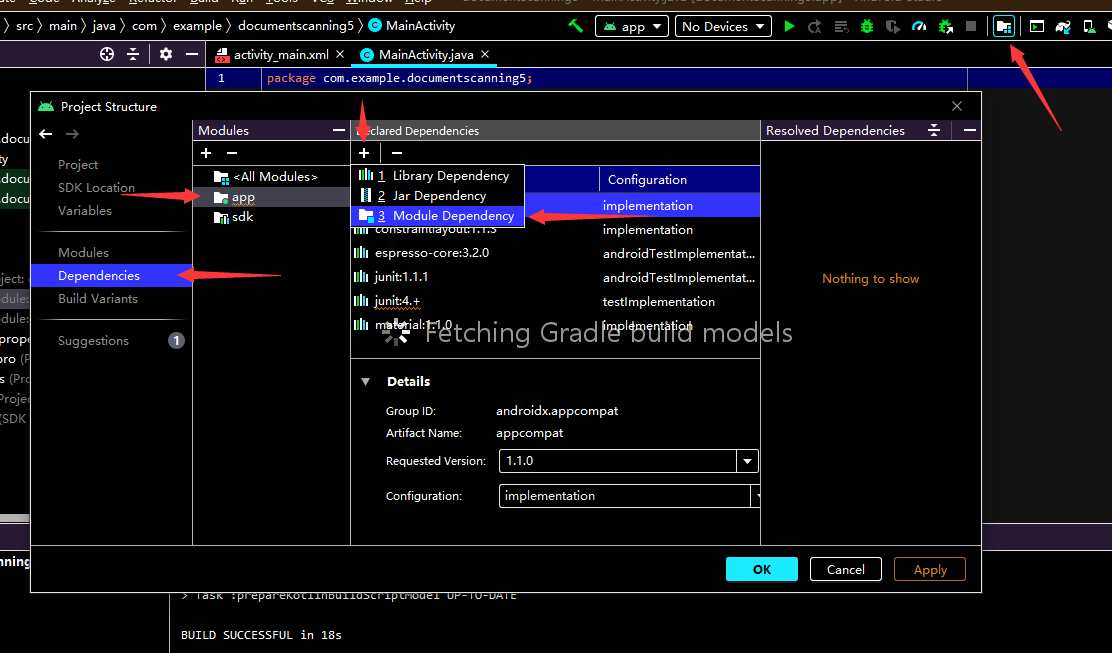1112x653 pixels.
Task: Click the MainActivity breadcrumb in the navigation bar
Action: (x=412, y=26)
